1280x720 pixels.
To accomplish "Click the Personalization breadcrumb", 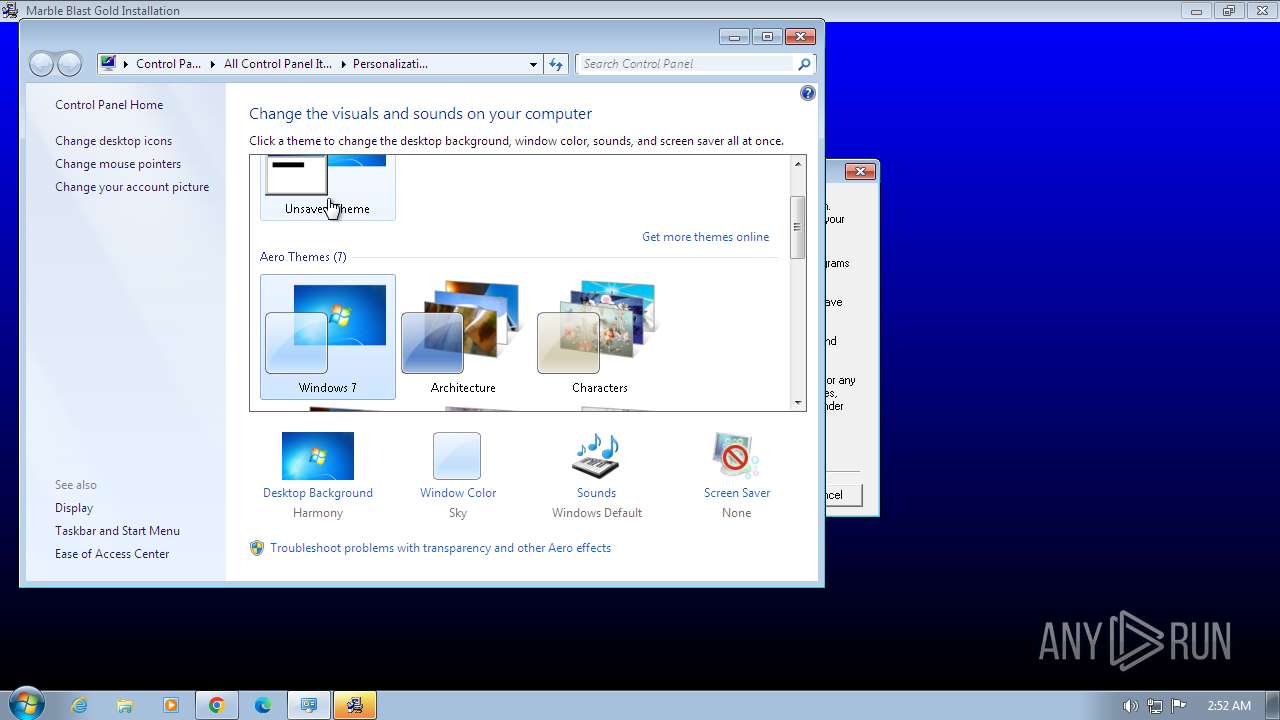I will point(390,64).
